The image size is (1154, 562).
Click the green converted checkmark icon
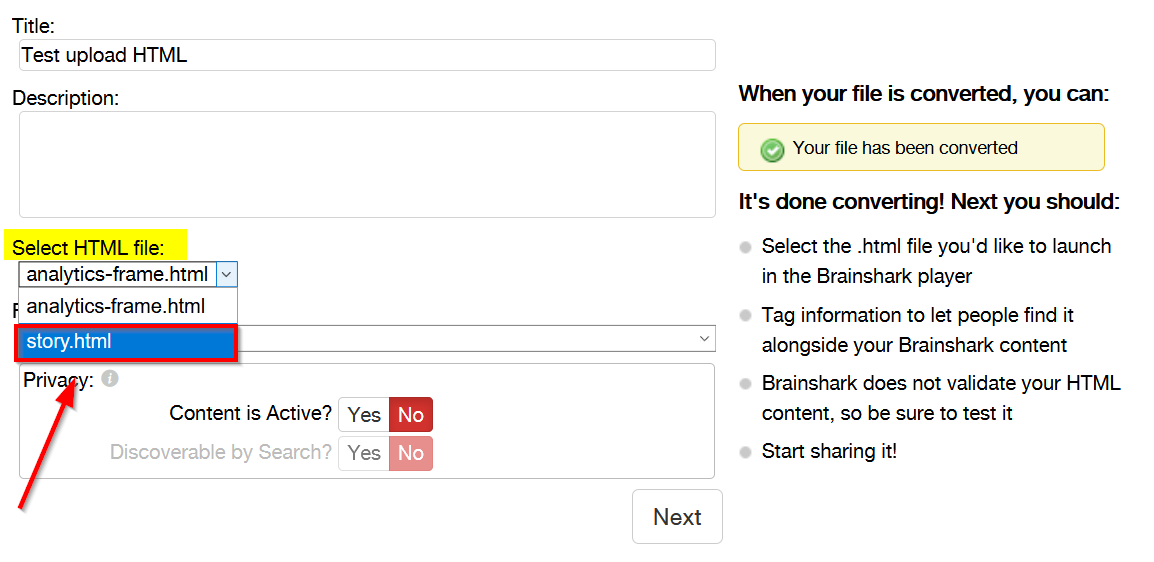[772, 150]
